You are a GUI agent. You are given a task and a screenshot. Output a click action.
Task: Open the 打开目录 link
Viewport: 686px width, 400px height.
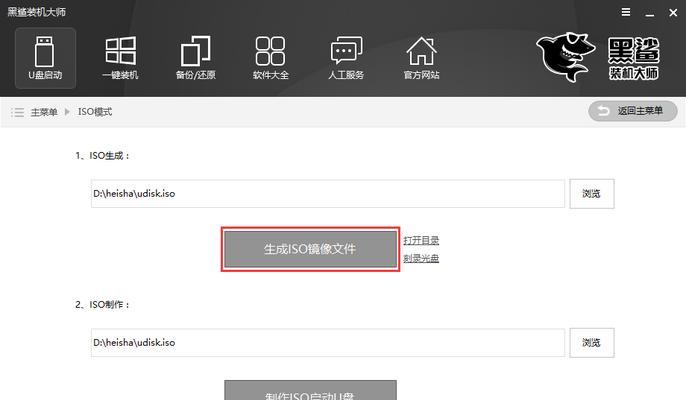click(421, 240)
